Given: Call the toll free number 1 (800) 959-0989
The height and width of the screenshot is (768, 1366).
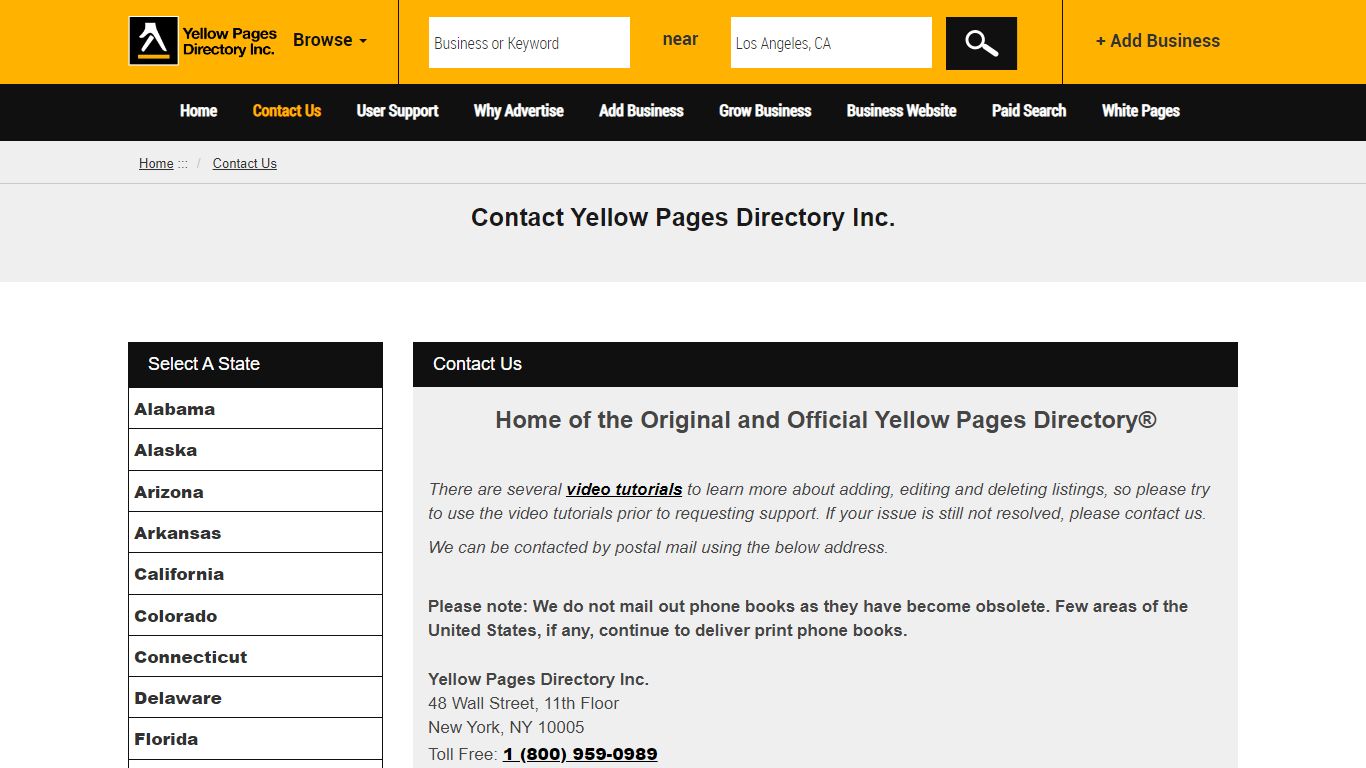Looking at the screenshot, I should point(580,754).
